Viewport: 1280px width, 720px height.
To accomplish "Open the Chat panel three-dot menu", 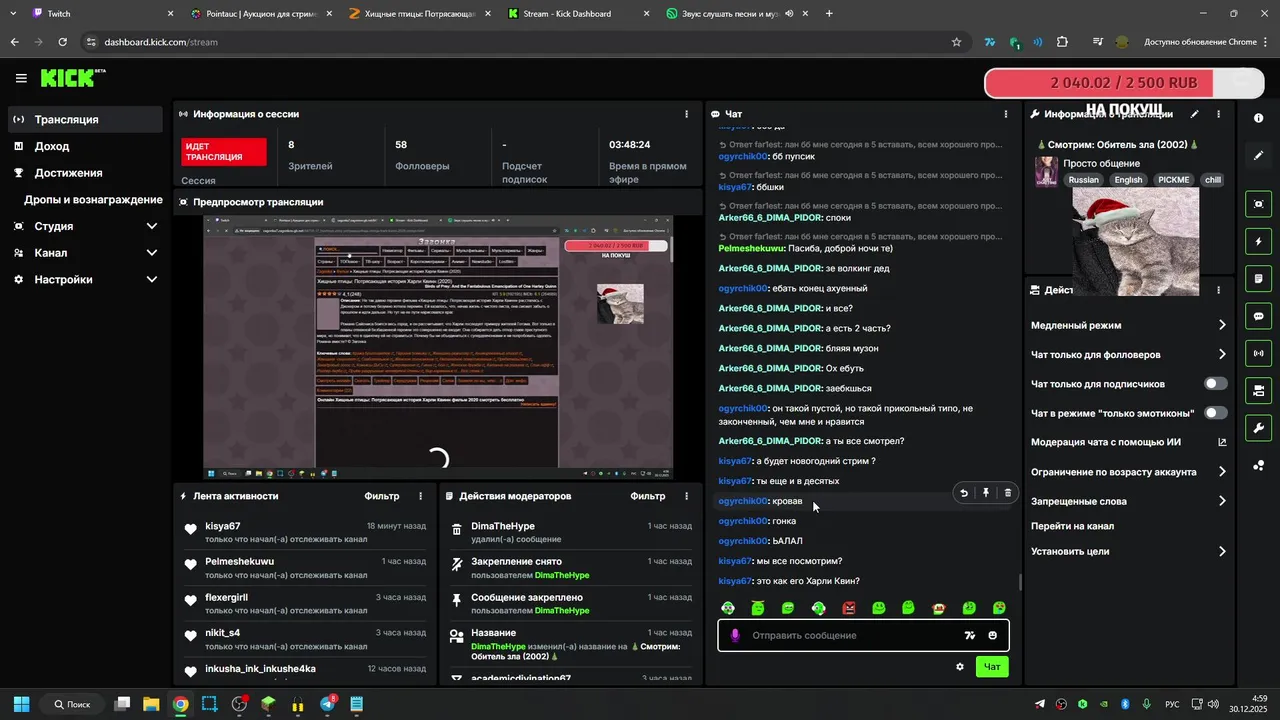I will pos(1006,114).
